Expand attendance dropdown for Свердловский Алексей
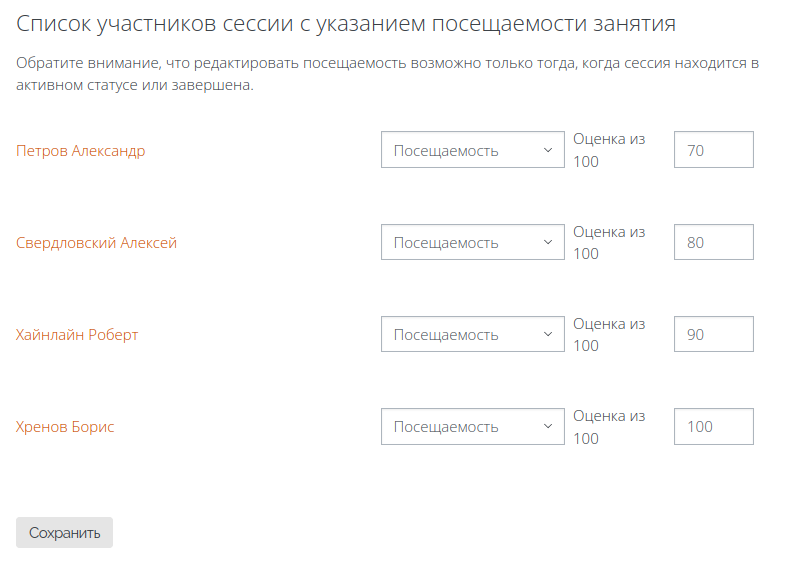This screenshot has width=789, height=577. click(472, 242)
